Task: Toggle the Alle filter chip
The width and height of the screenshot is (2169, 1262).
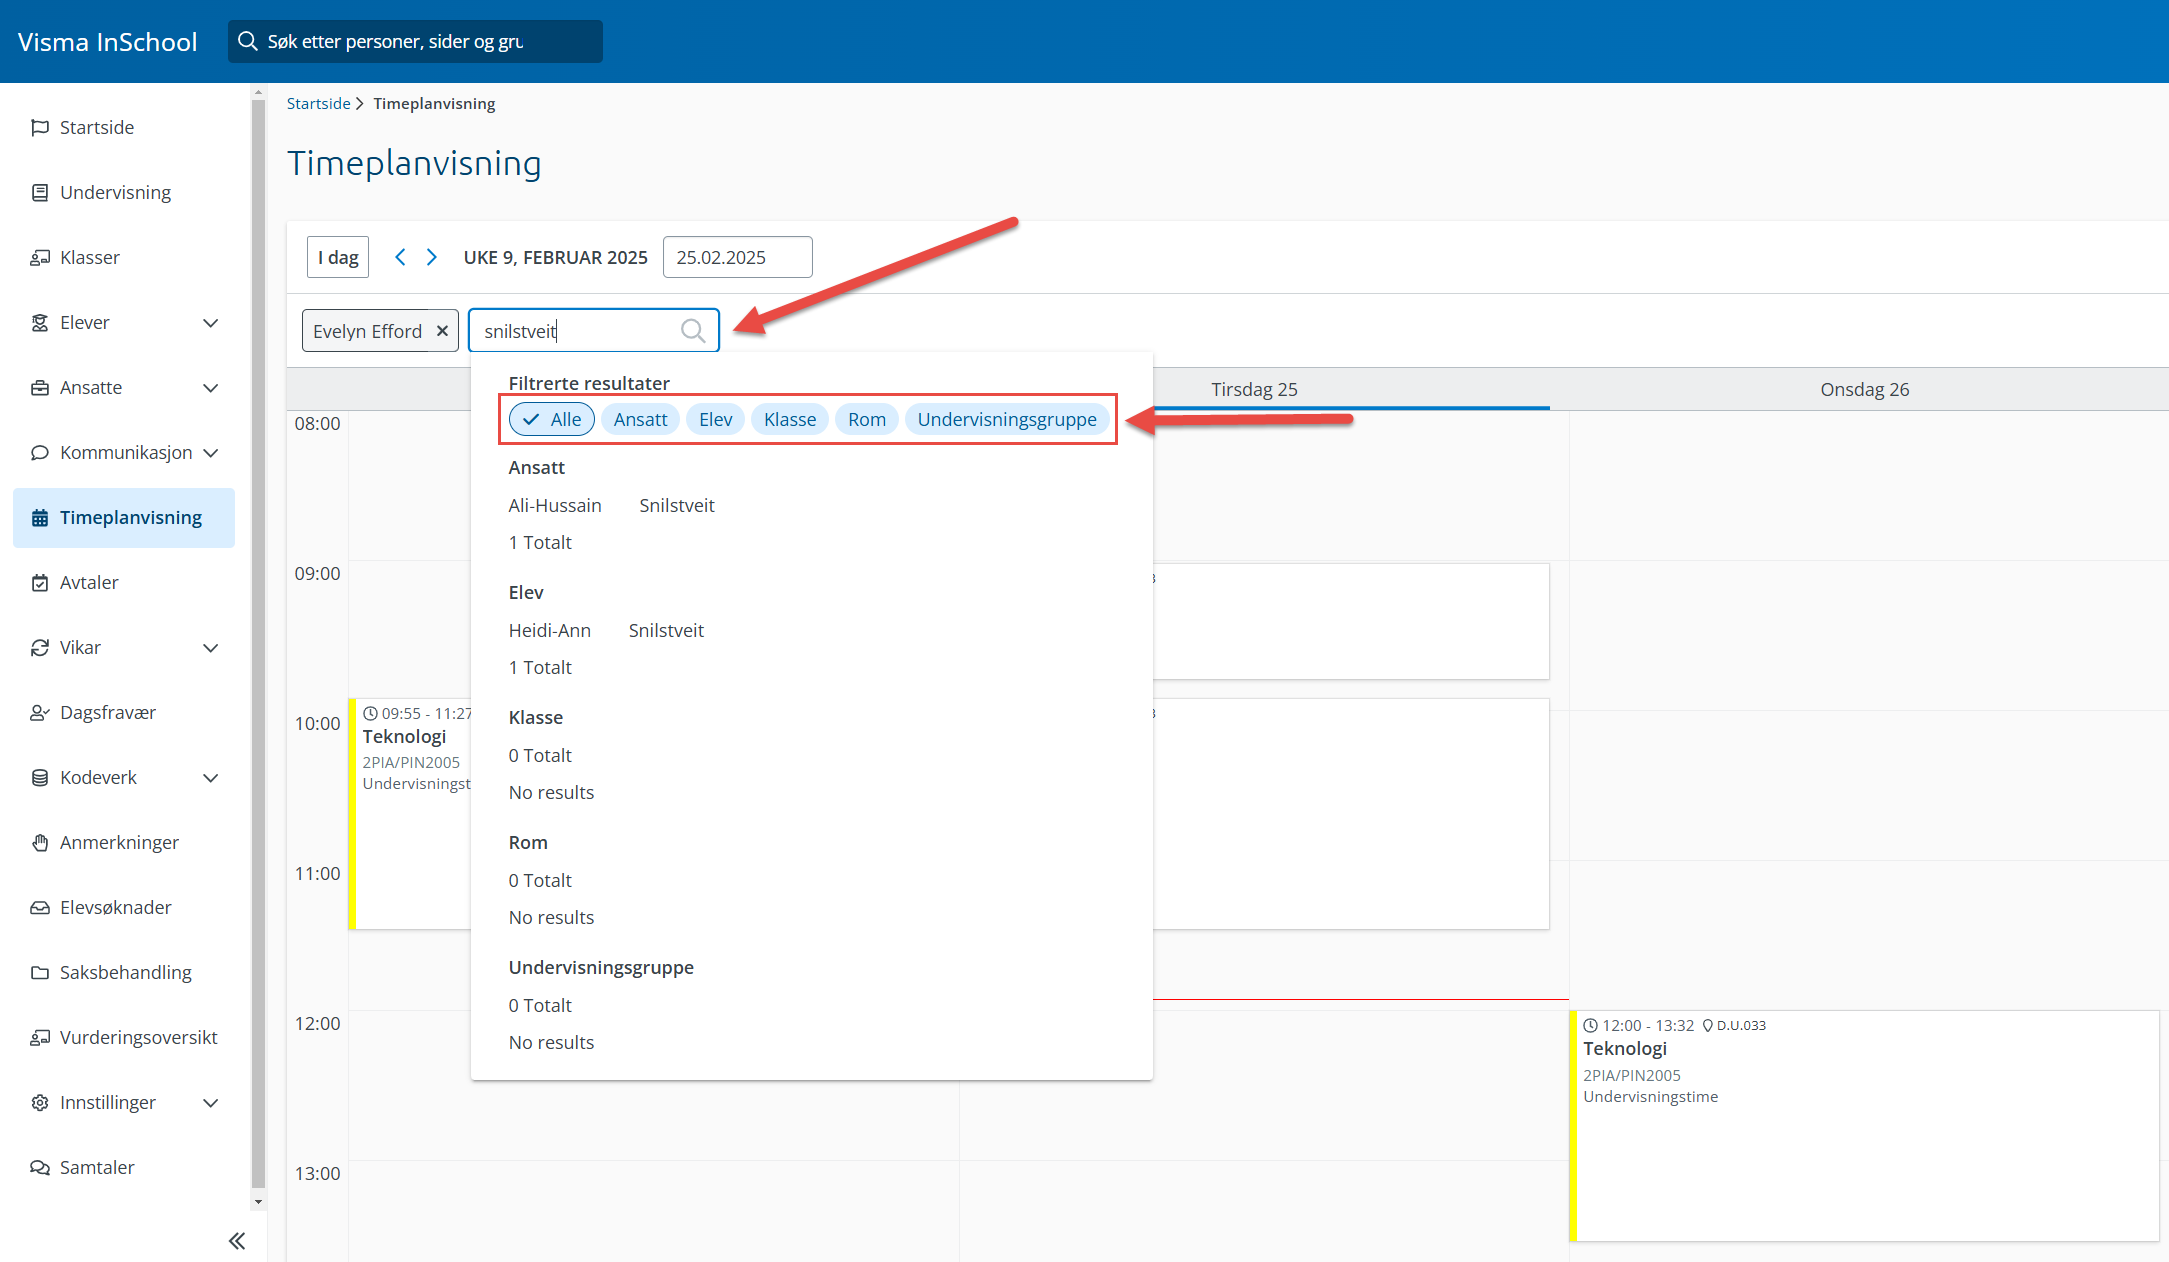Action: pyautogui.click(x=552, y=419)
